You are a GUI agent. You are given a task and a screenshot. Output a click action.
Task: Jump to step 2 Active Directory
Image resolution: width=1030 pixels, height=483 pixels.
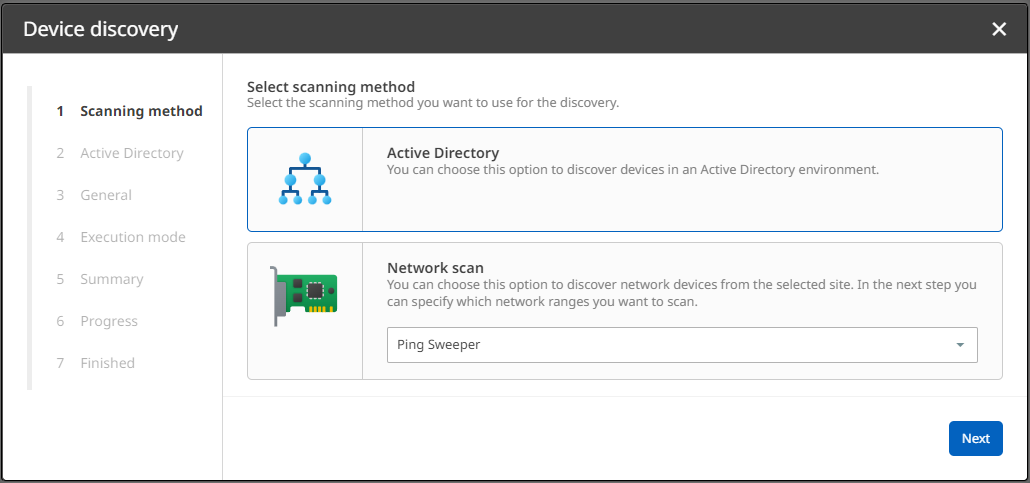point(131,153)
